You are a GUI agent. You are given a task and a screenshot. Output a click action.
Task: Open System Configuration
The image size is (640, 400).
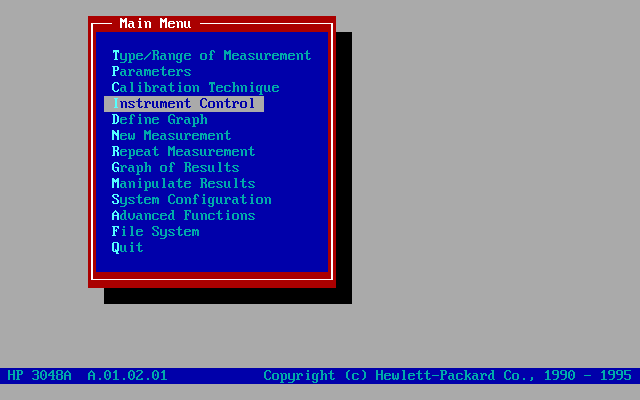(191, 200)
